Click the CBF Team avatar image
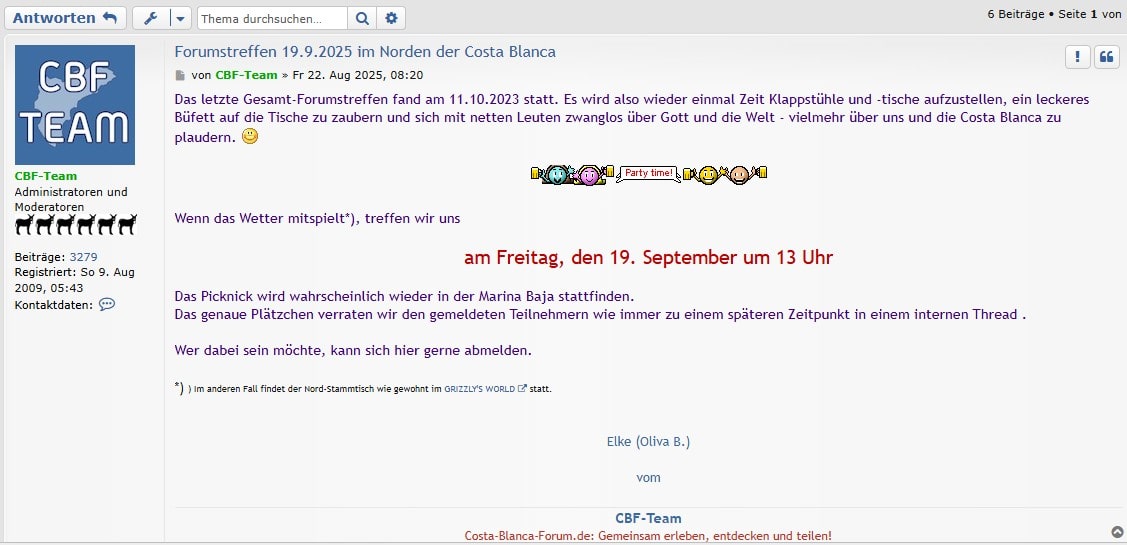The height and width of the screenshot is (545, 1127). (75, 105)
